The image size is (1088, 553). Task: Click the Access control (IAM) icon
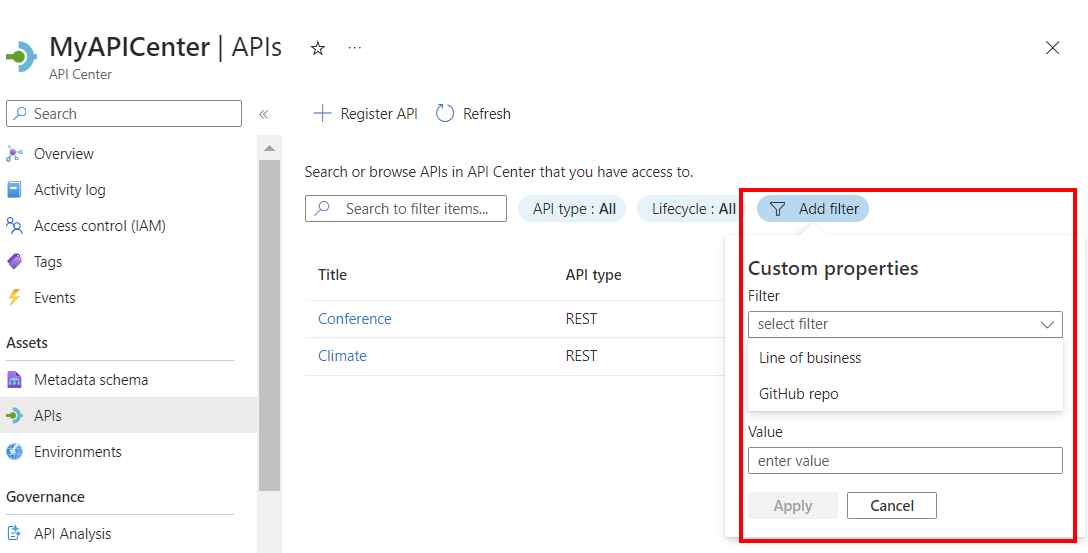pyautogui.click(x=14, y=226)
